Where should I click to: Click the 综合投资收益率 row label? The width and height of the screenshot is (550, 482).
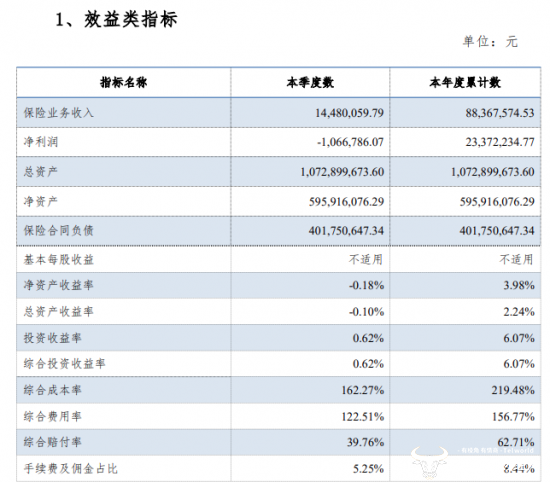click(x=65, y=363)
